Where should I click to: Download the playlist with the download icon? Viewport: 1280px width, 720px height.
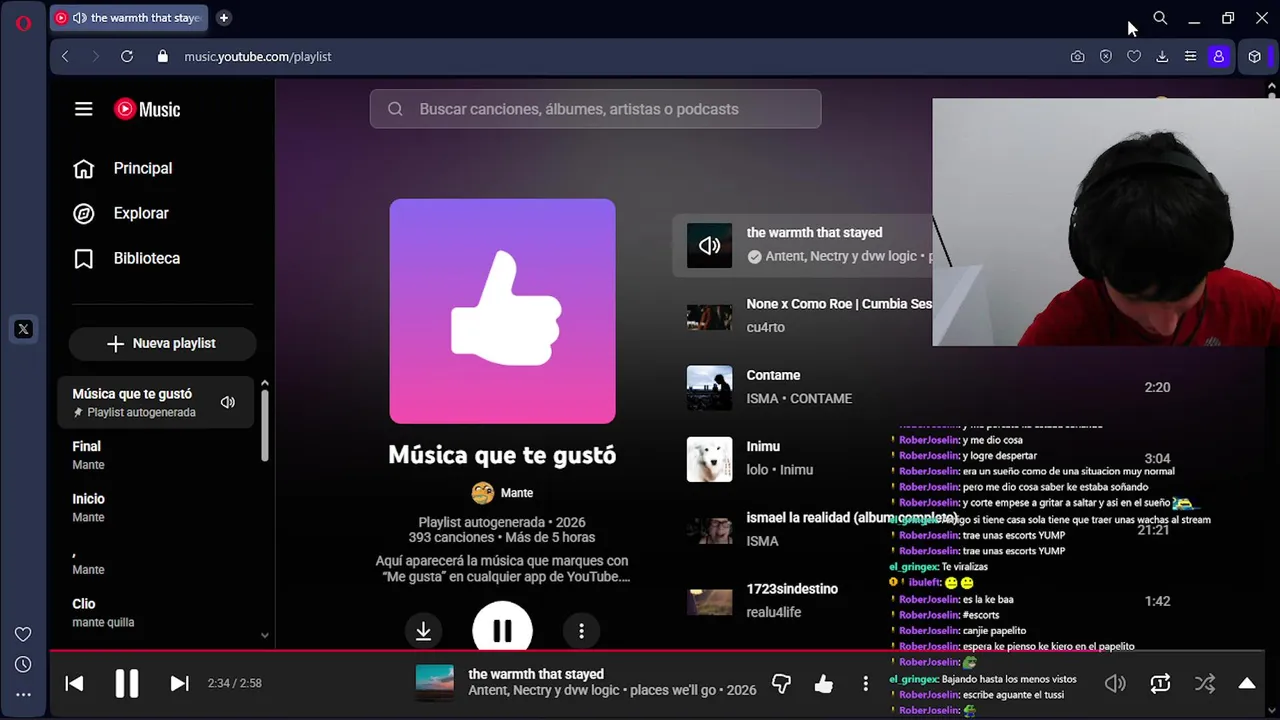(x=423, y=631)
